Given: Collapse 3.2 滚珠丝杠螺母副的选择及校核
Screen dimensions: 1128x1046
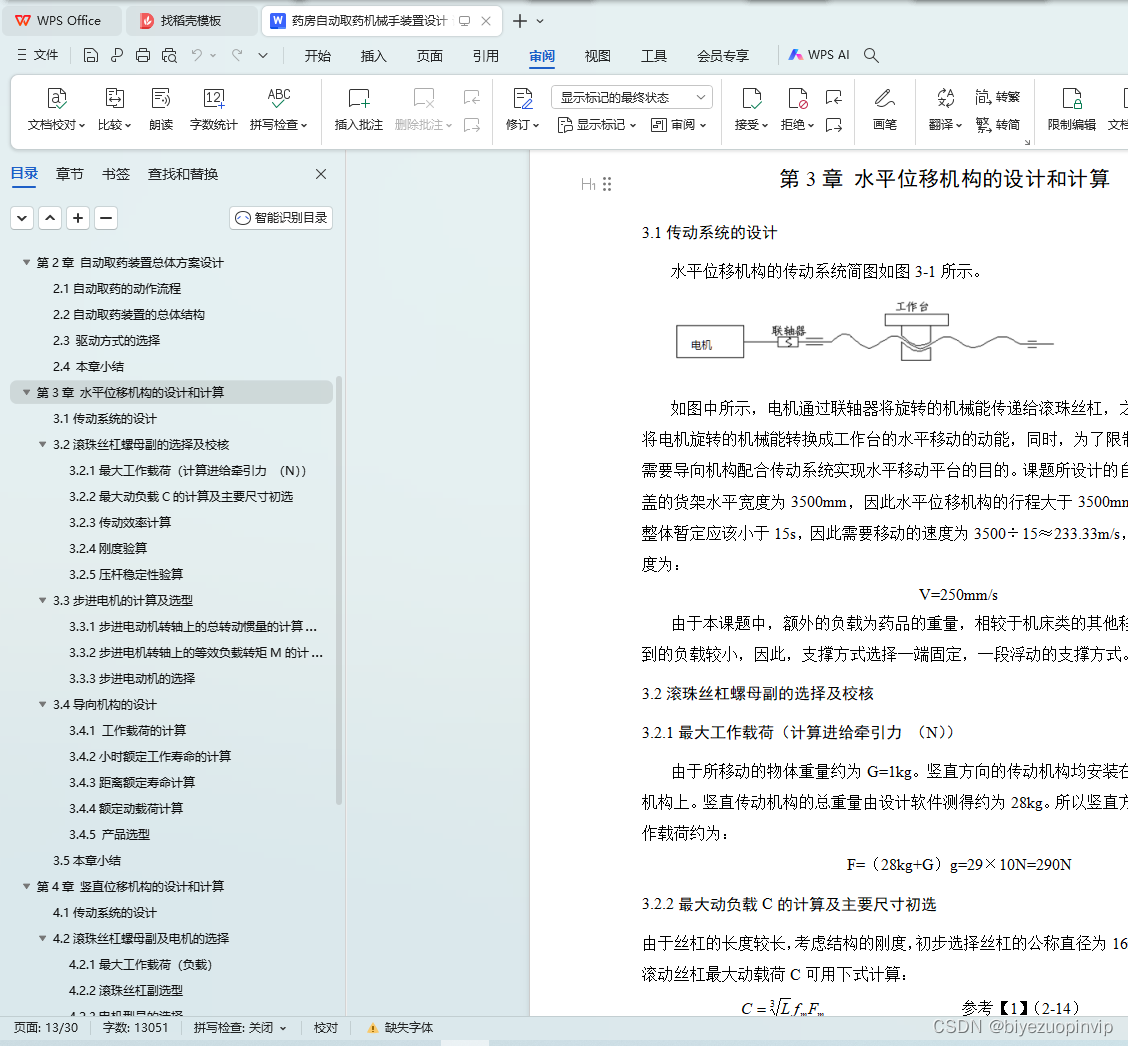Looking at the screenshot, I should coord(42,445).
